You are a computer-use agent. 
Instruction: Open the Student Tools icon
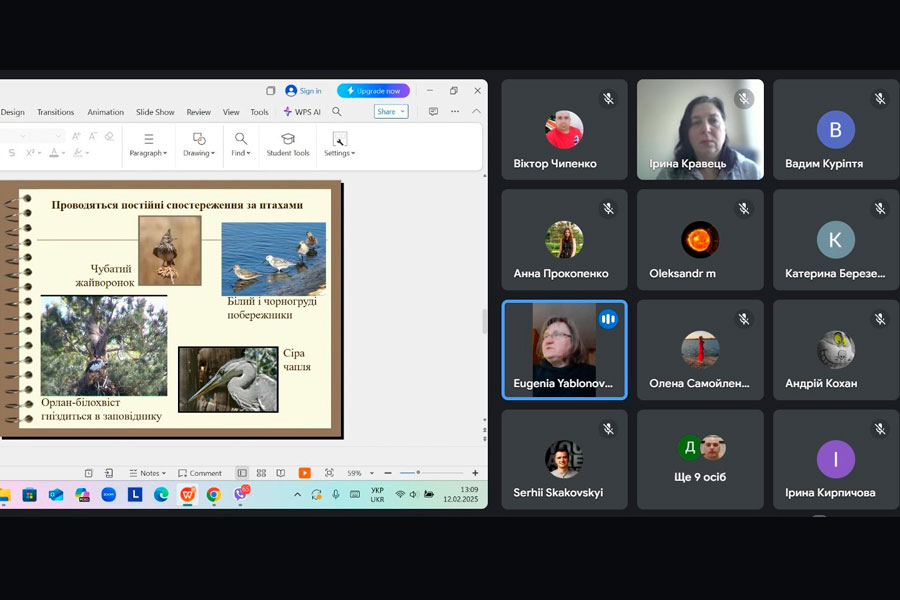point(287,144)
